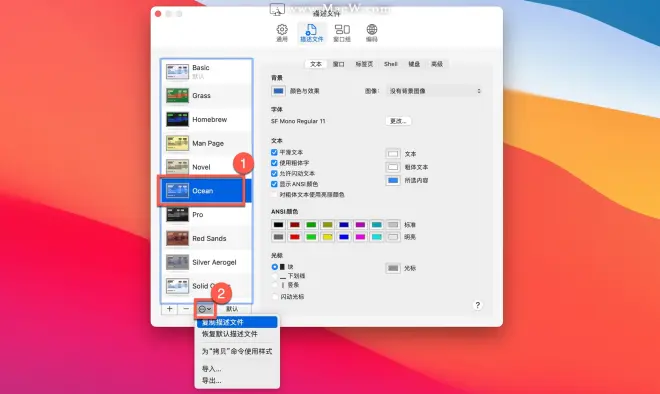Click the standard green ANSI swatch
This screenshot has width=660, height=394.
click(311, 225)
